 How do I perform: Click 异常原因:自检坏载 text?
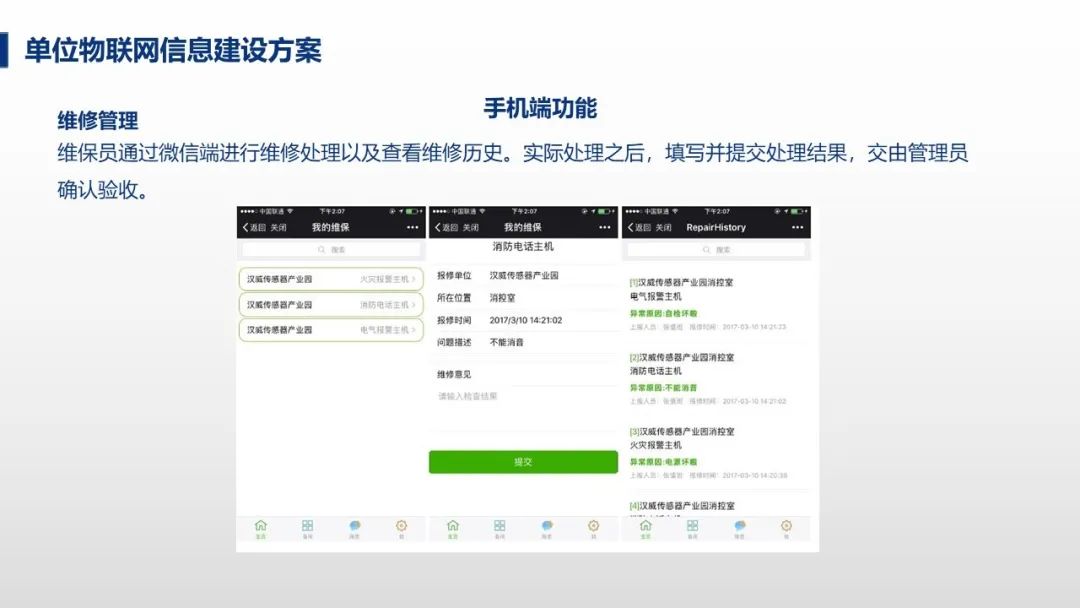tap(663, 313)
